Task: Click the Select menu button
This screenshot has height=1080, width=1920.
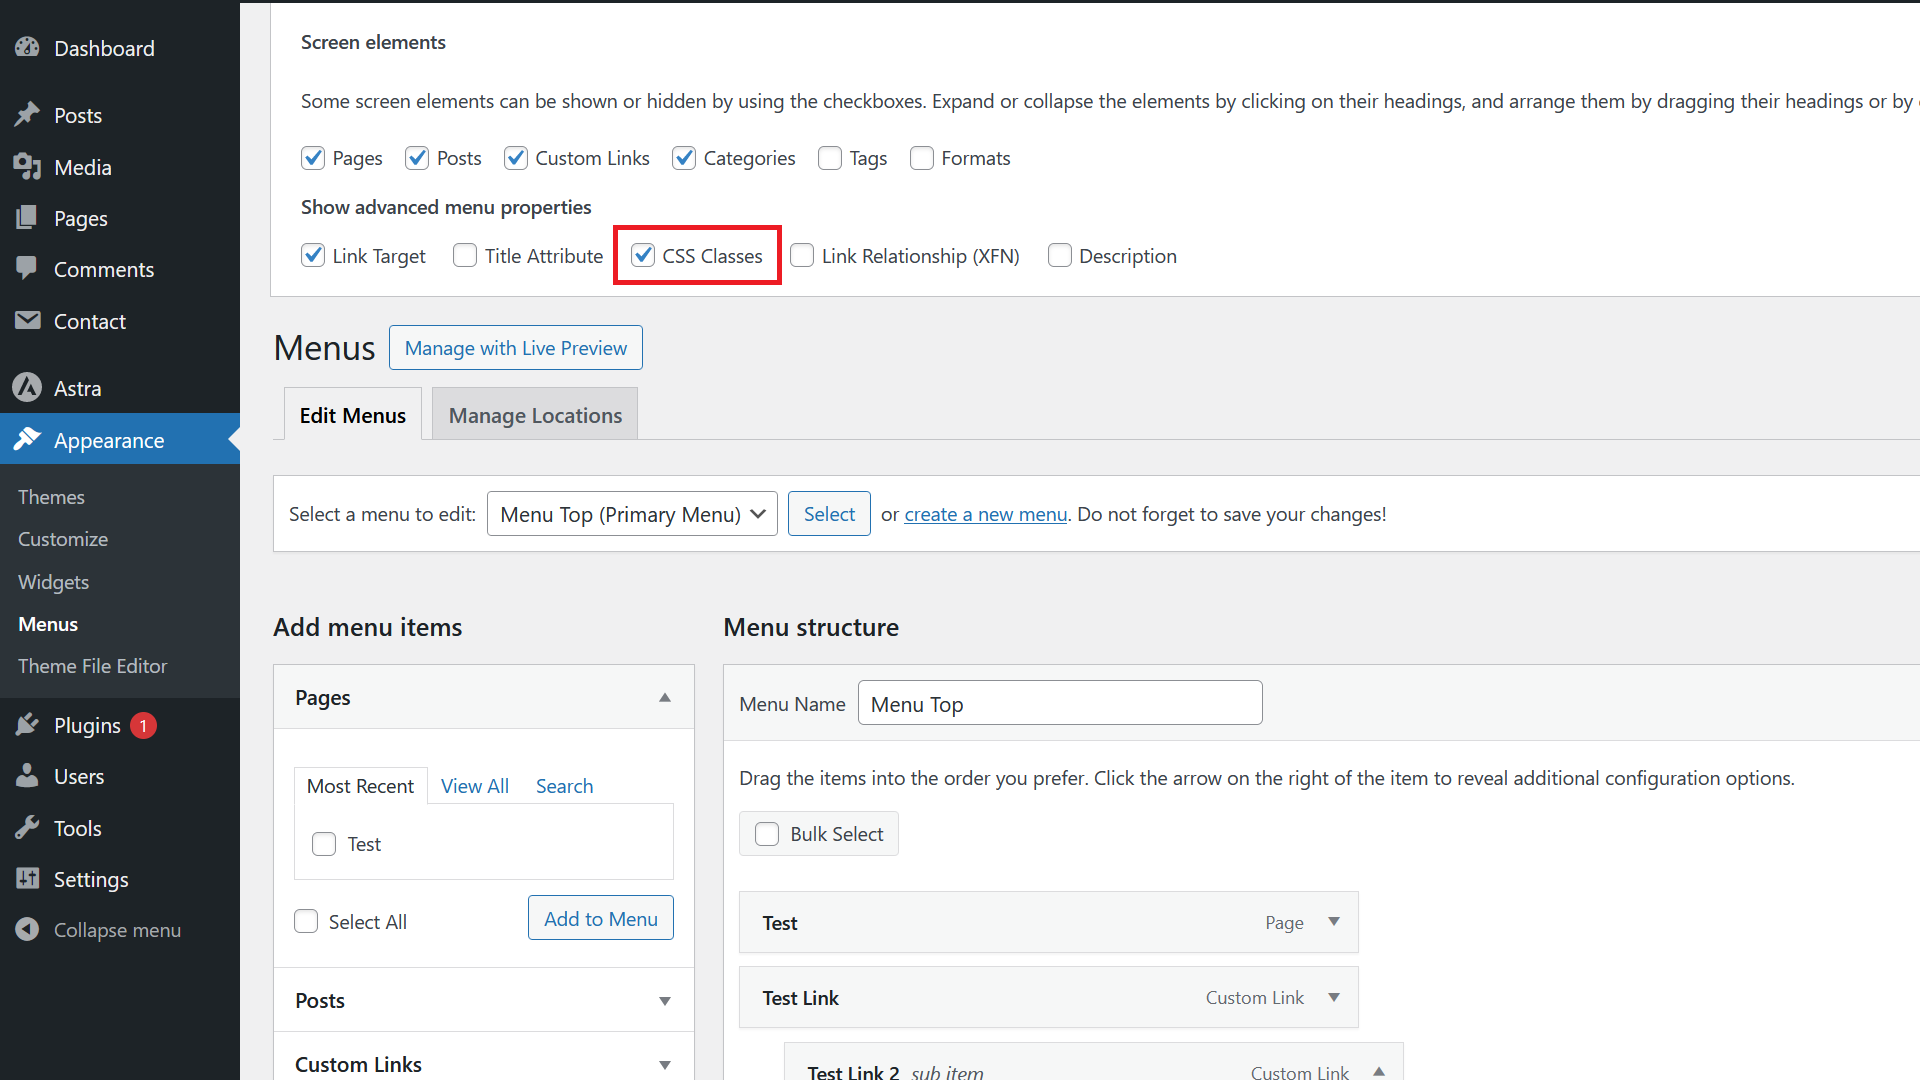Action: [x=829, y=514]
